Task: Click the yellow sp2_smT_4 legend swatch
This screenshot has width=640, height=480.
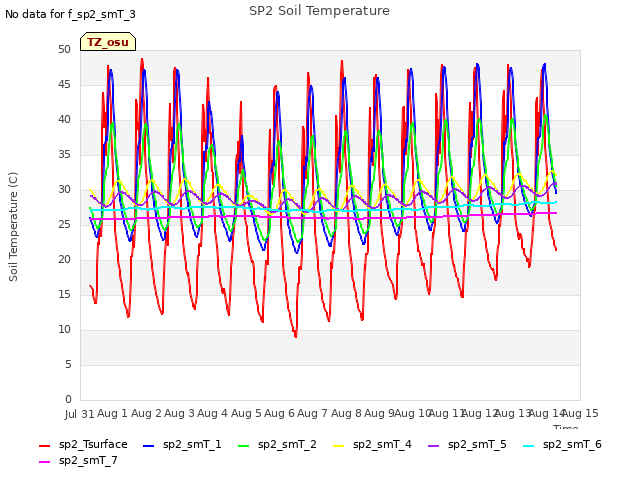Action: 339,446
